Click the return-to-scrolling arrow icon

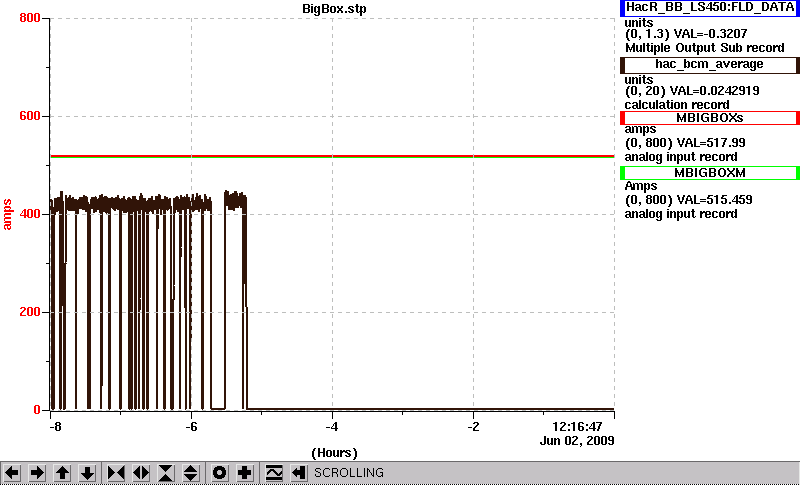pyautogui.click(x=299, y=473)
